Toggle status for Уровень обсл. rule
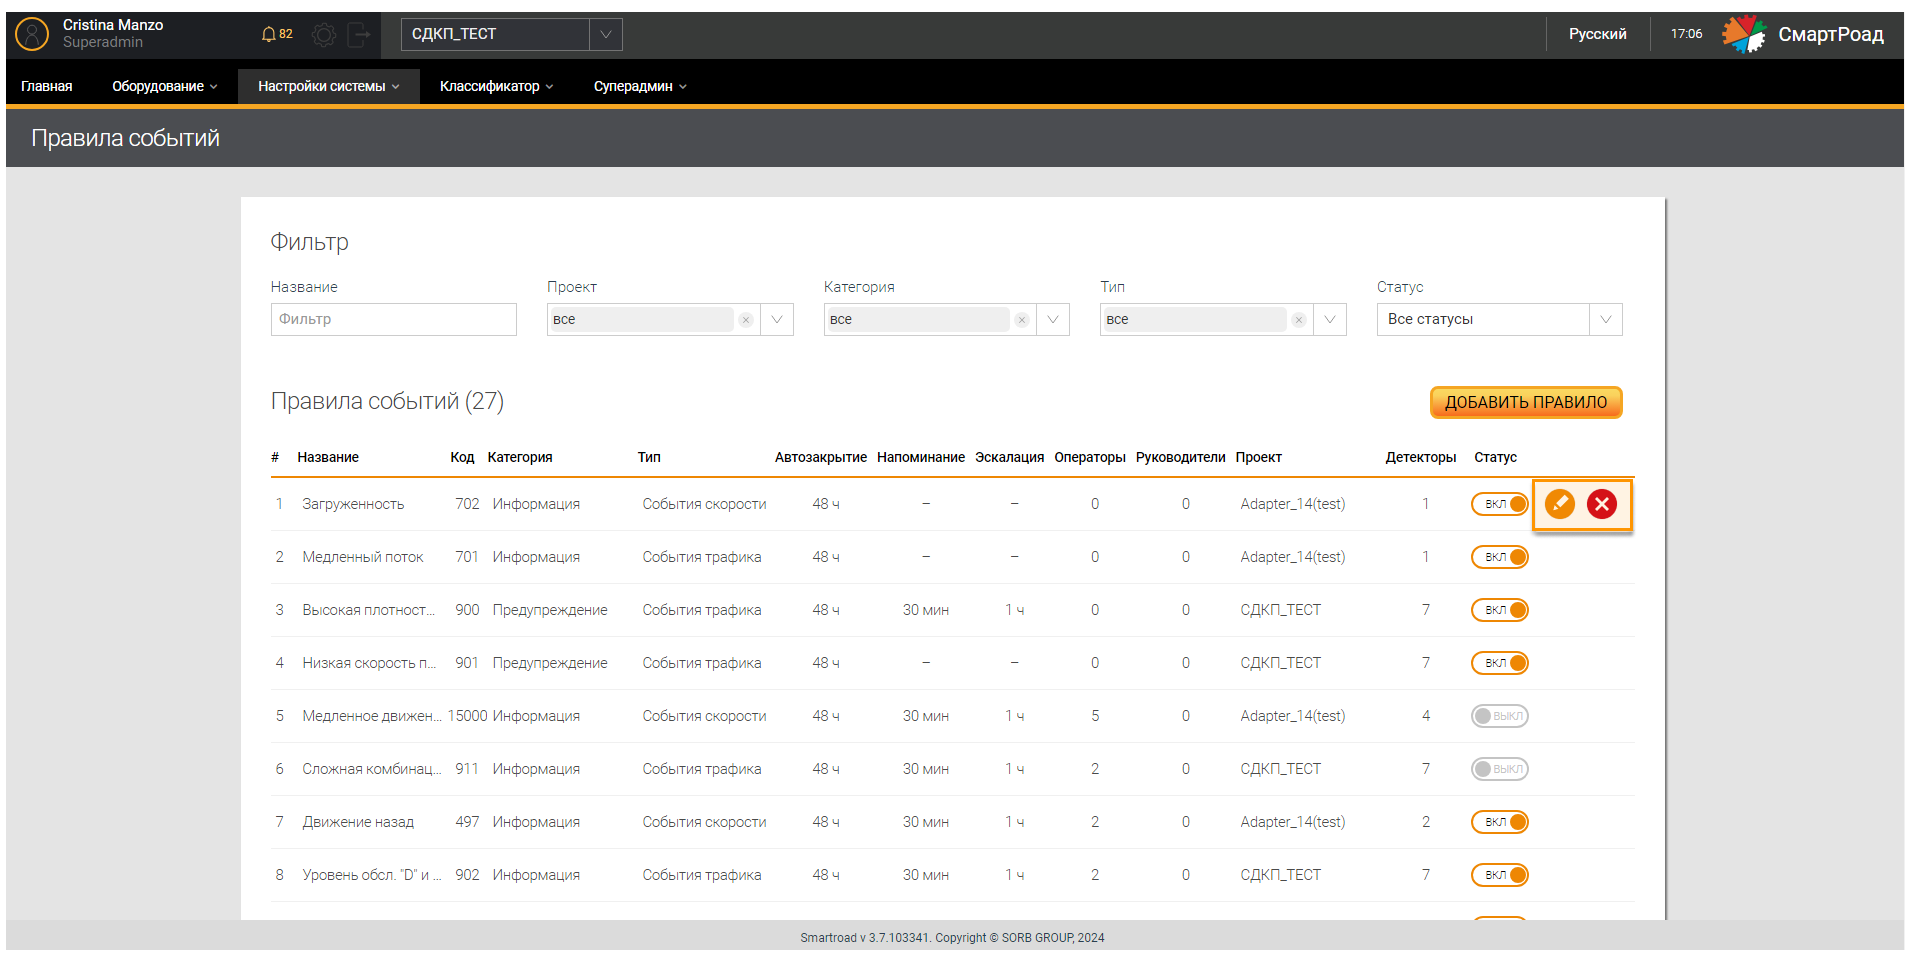1911x961 pixels. tap(1500, 875)
